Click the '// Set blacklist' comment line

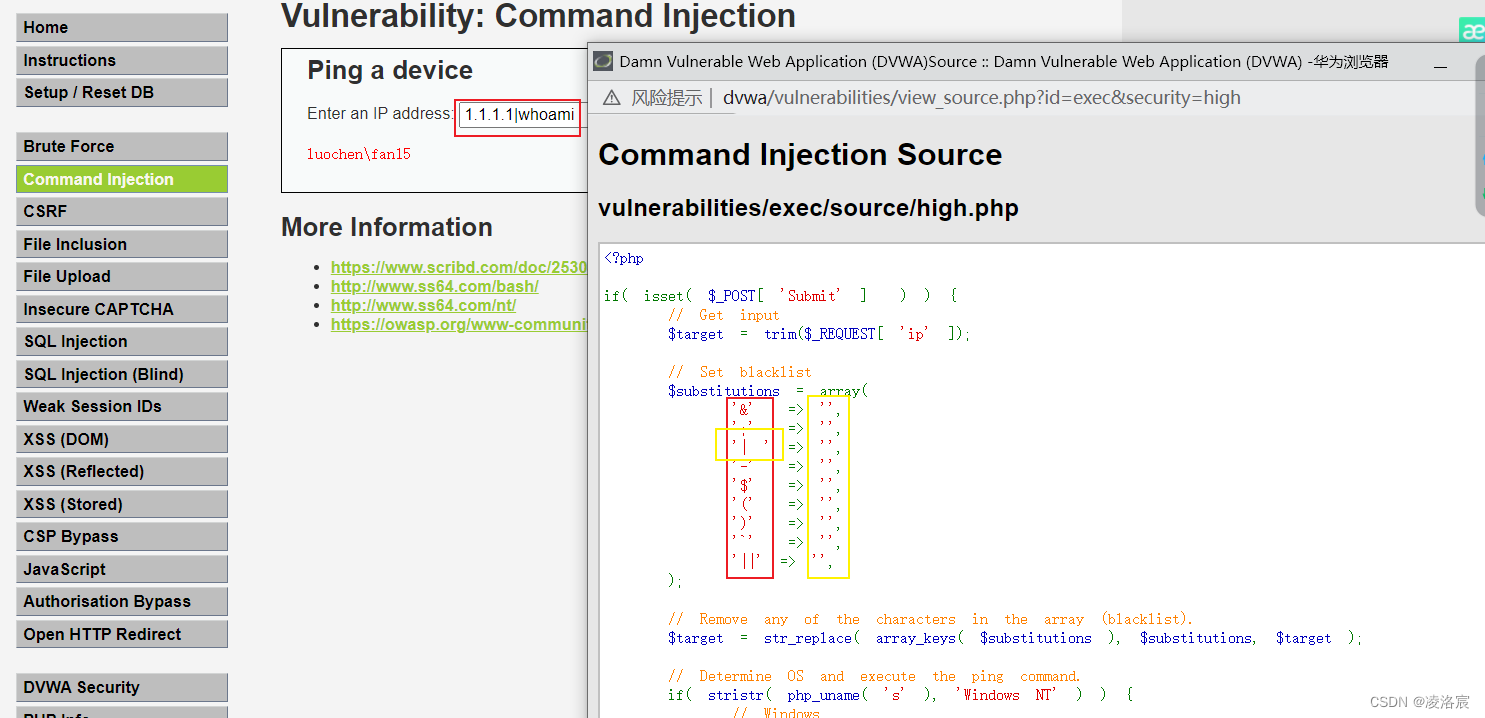[740, 372]
